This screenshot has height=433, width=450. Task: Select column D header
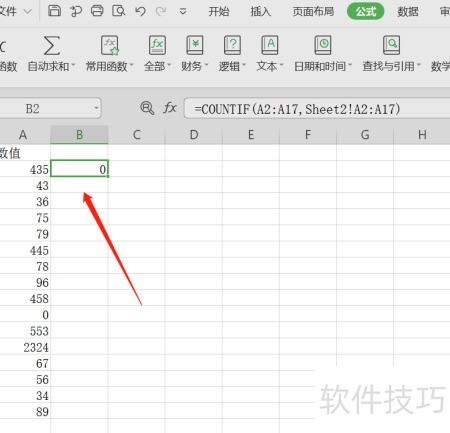point(194,135)
